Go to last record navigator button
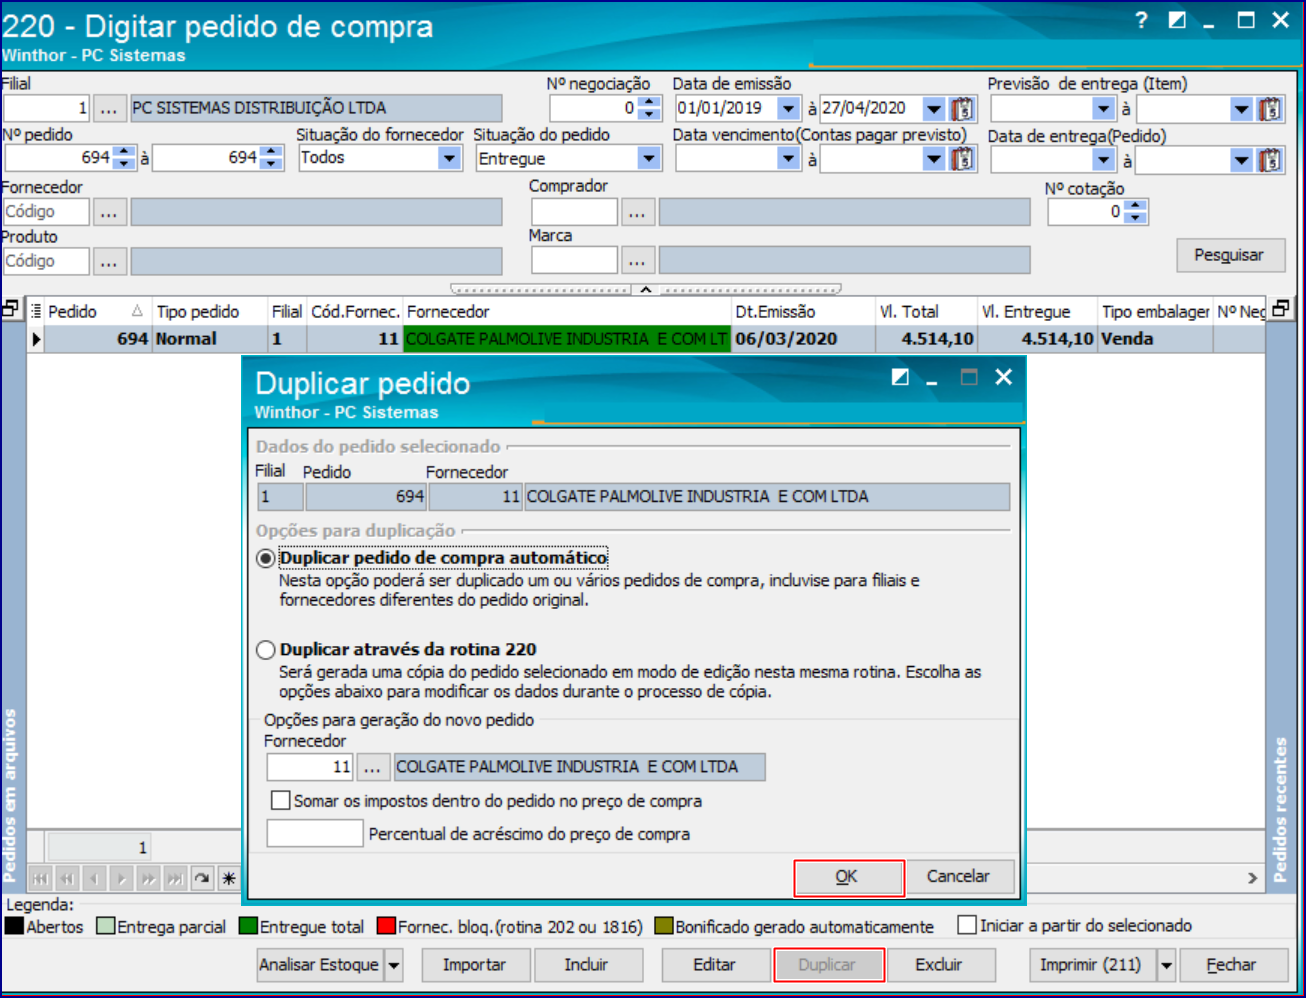 click(x=175, y=878)
